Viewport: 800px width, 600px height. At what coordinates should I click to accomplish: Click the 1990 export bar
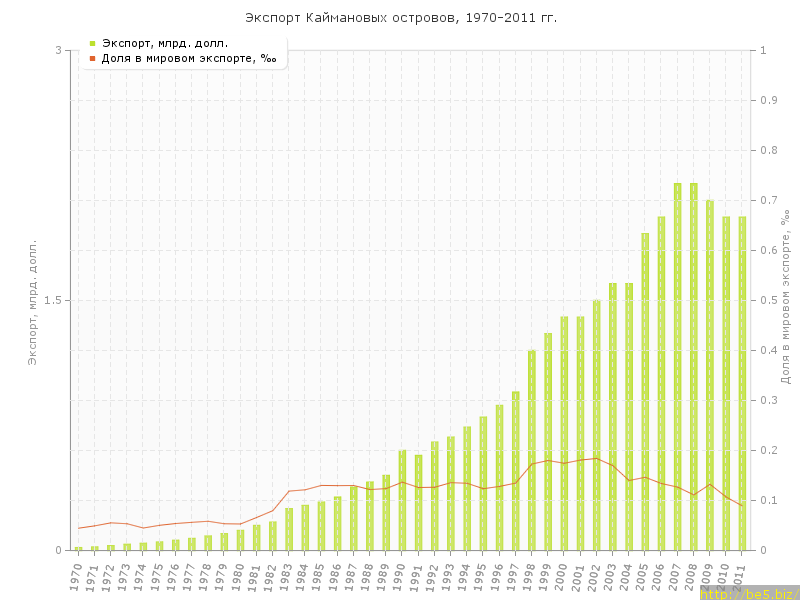402,500
